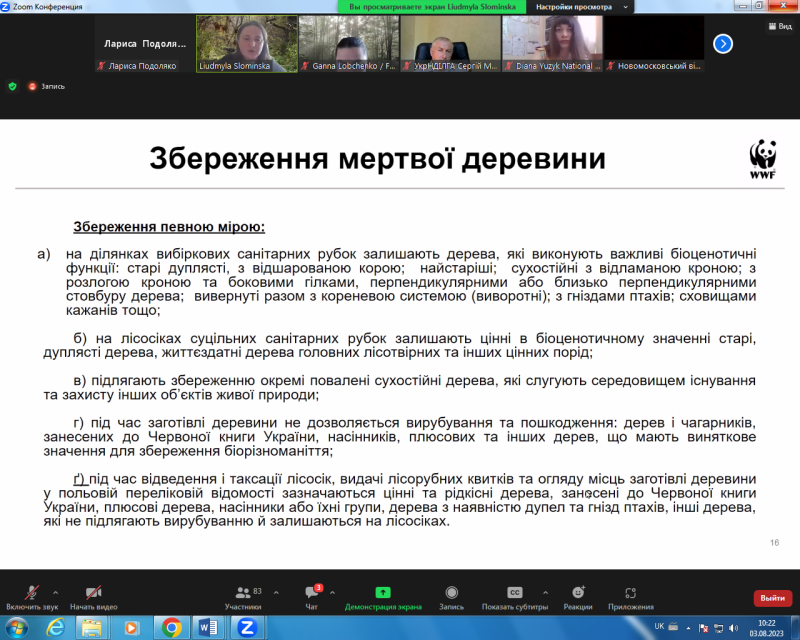Start camera with Начать видео button
Viewport: 800px width, 640px height.
coord(94,593)
